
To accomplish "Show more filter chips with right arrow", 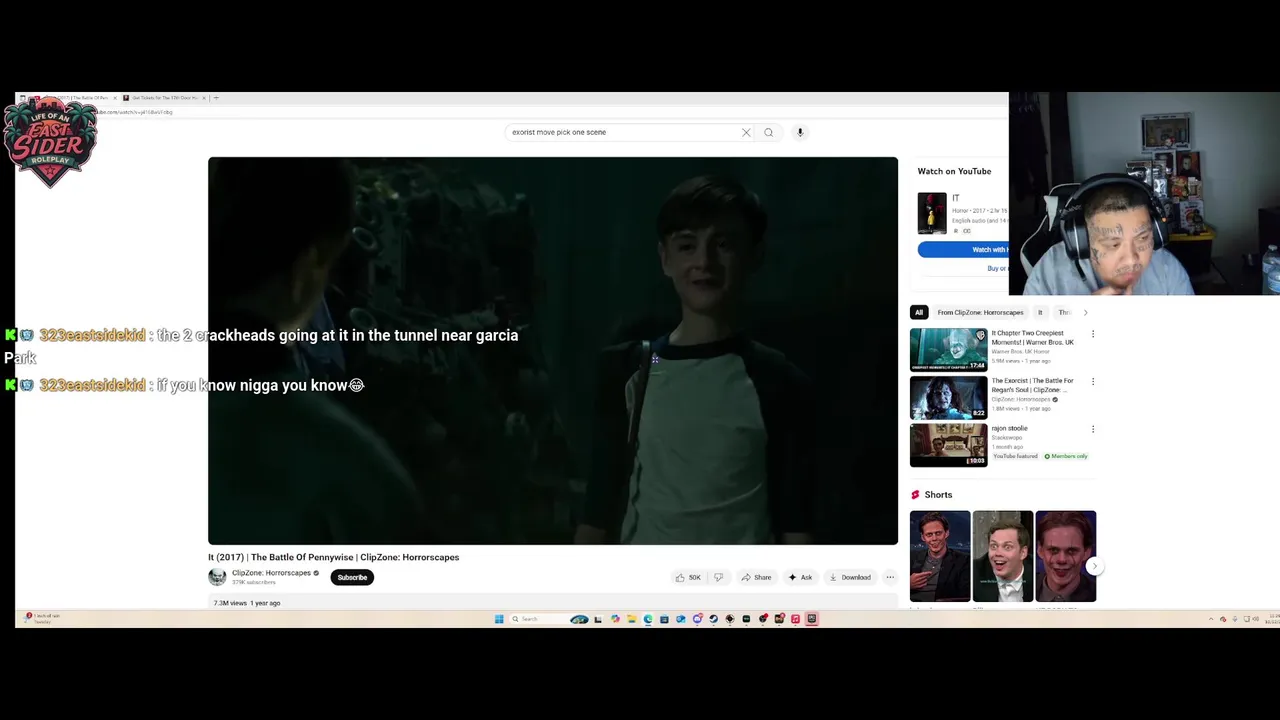I will pos(1085,312).
